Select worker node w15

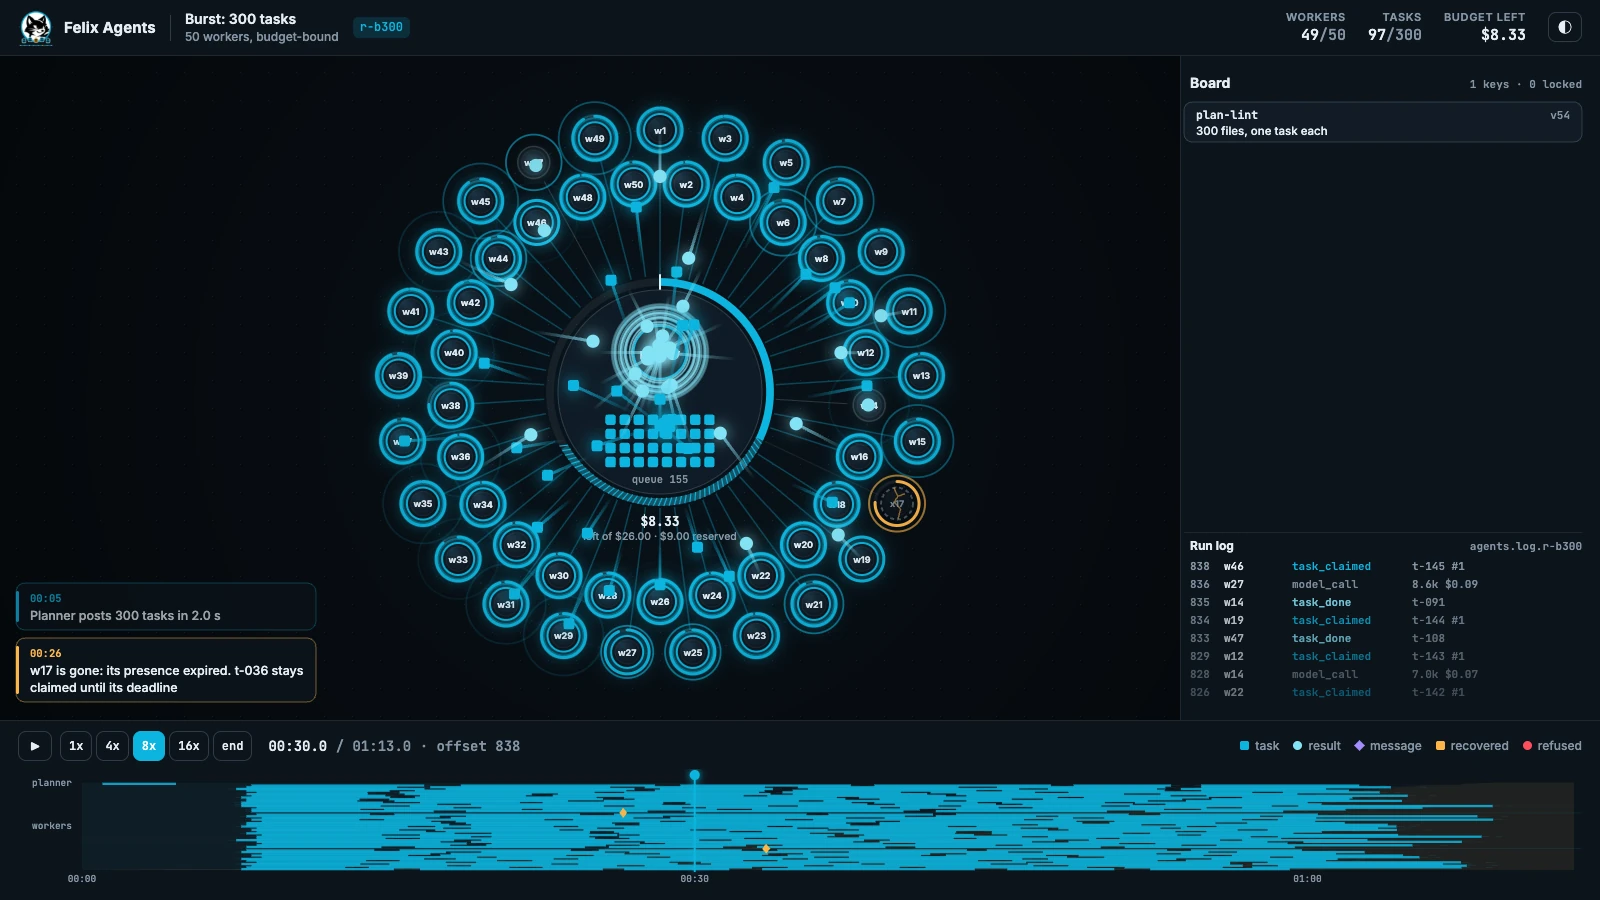pyautogui.click(x=917, y=441)
